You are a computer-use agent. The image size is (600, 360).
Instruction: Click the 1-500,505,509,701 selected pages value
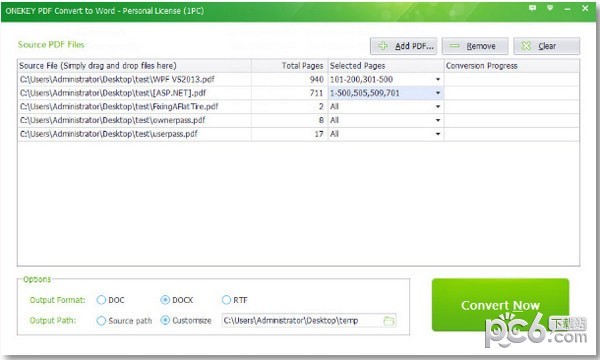click(x=365, y=93)
